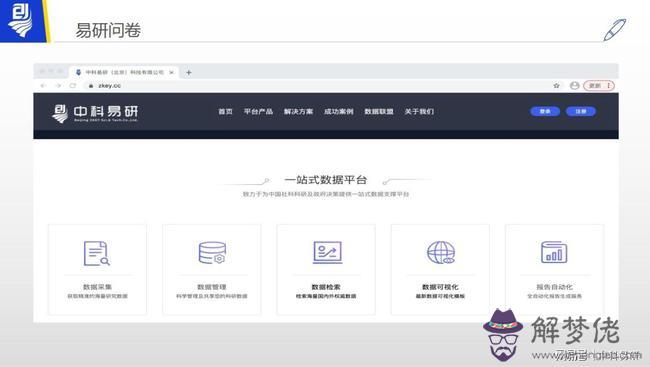Screen dimensions: 650x367
Task: Open 成功案例 navigation item
Action: pos(338,112)
